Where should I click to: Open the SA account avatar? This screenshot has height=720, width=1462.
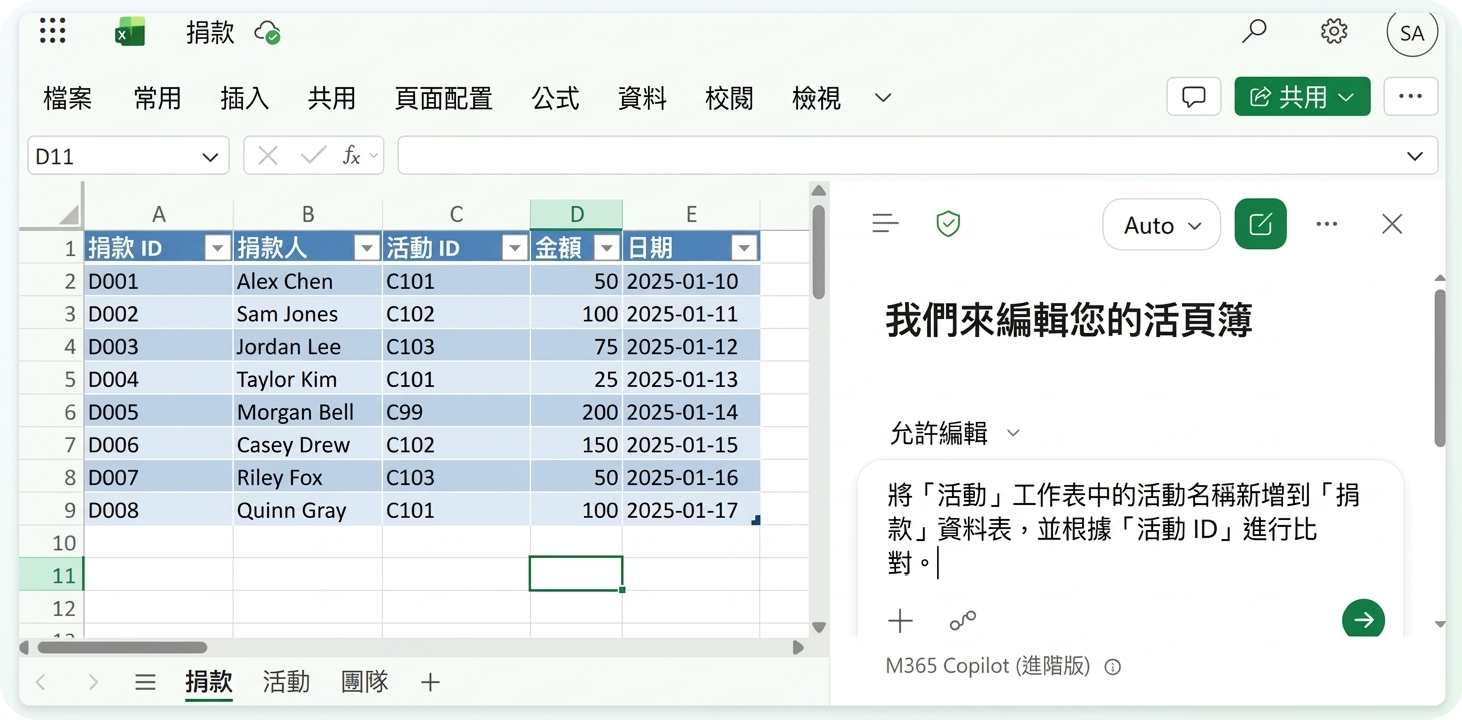pos(1412,33)
